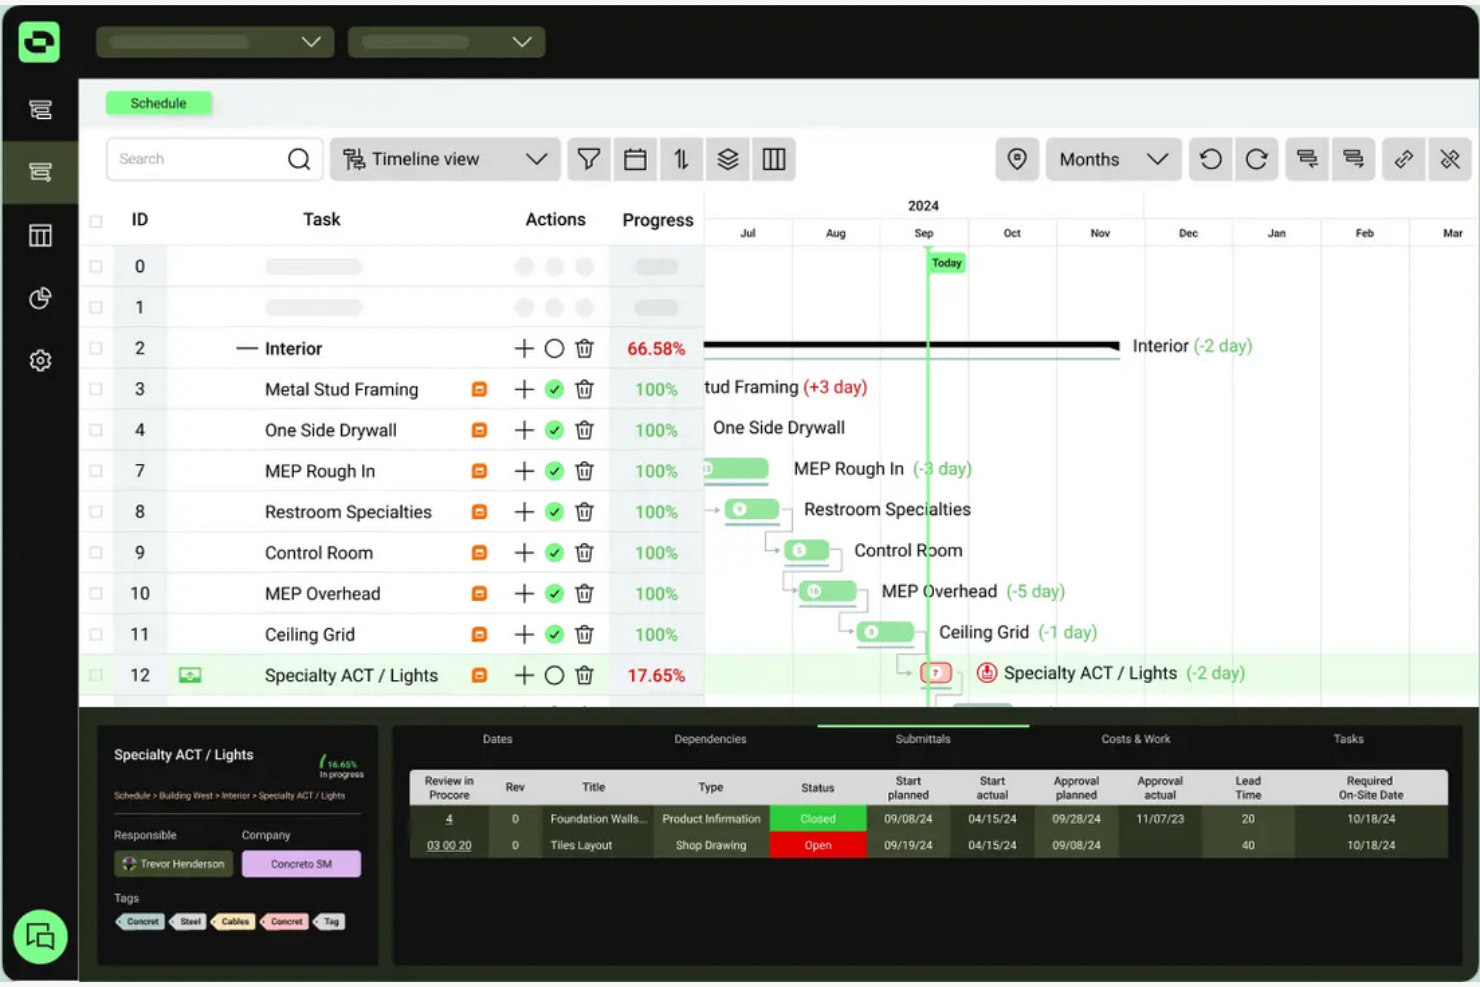Tick the checkbox for MEP Overhead row
The image size is (1480, 987).
point(96,593)
